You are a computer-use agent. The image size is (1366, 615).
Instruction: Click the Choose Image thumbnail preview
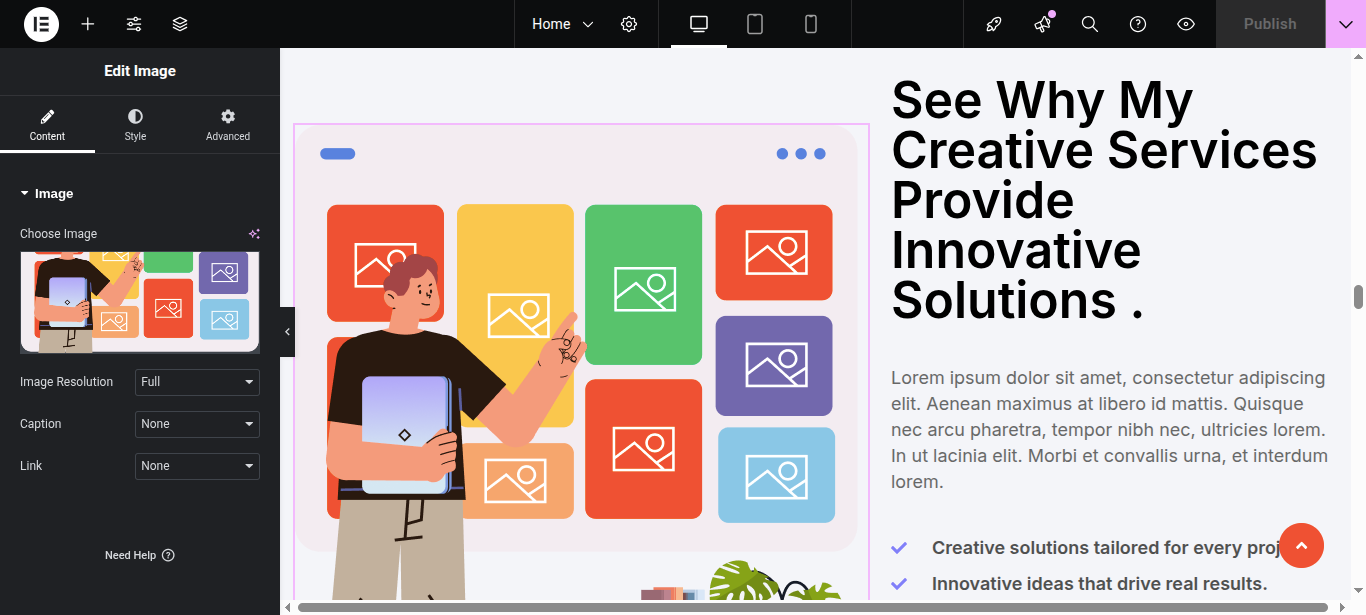tap(140, 302)
